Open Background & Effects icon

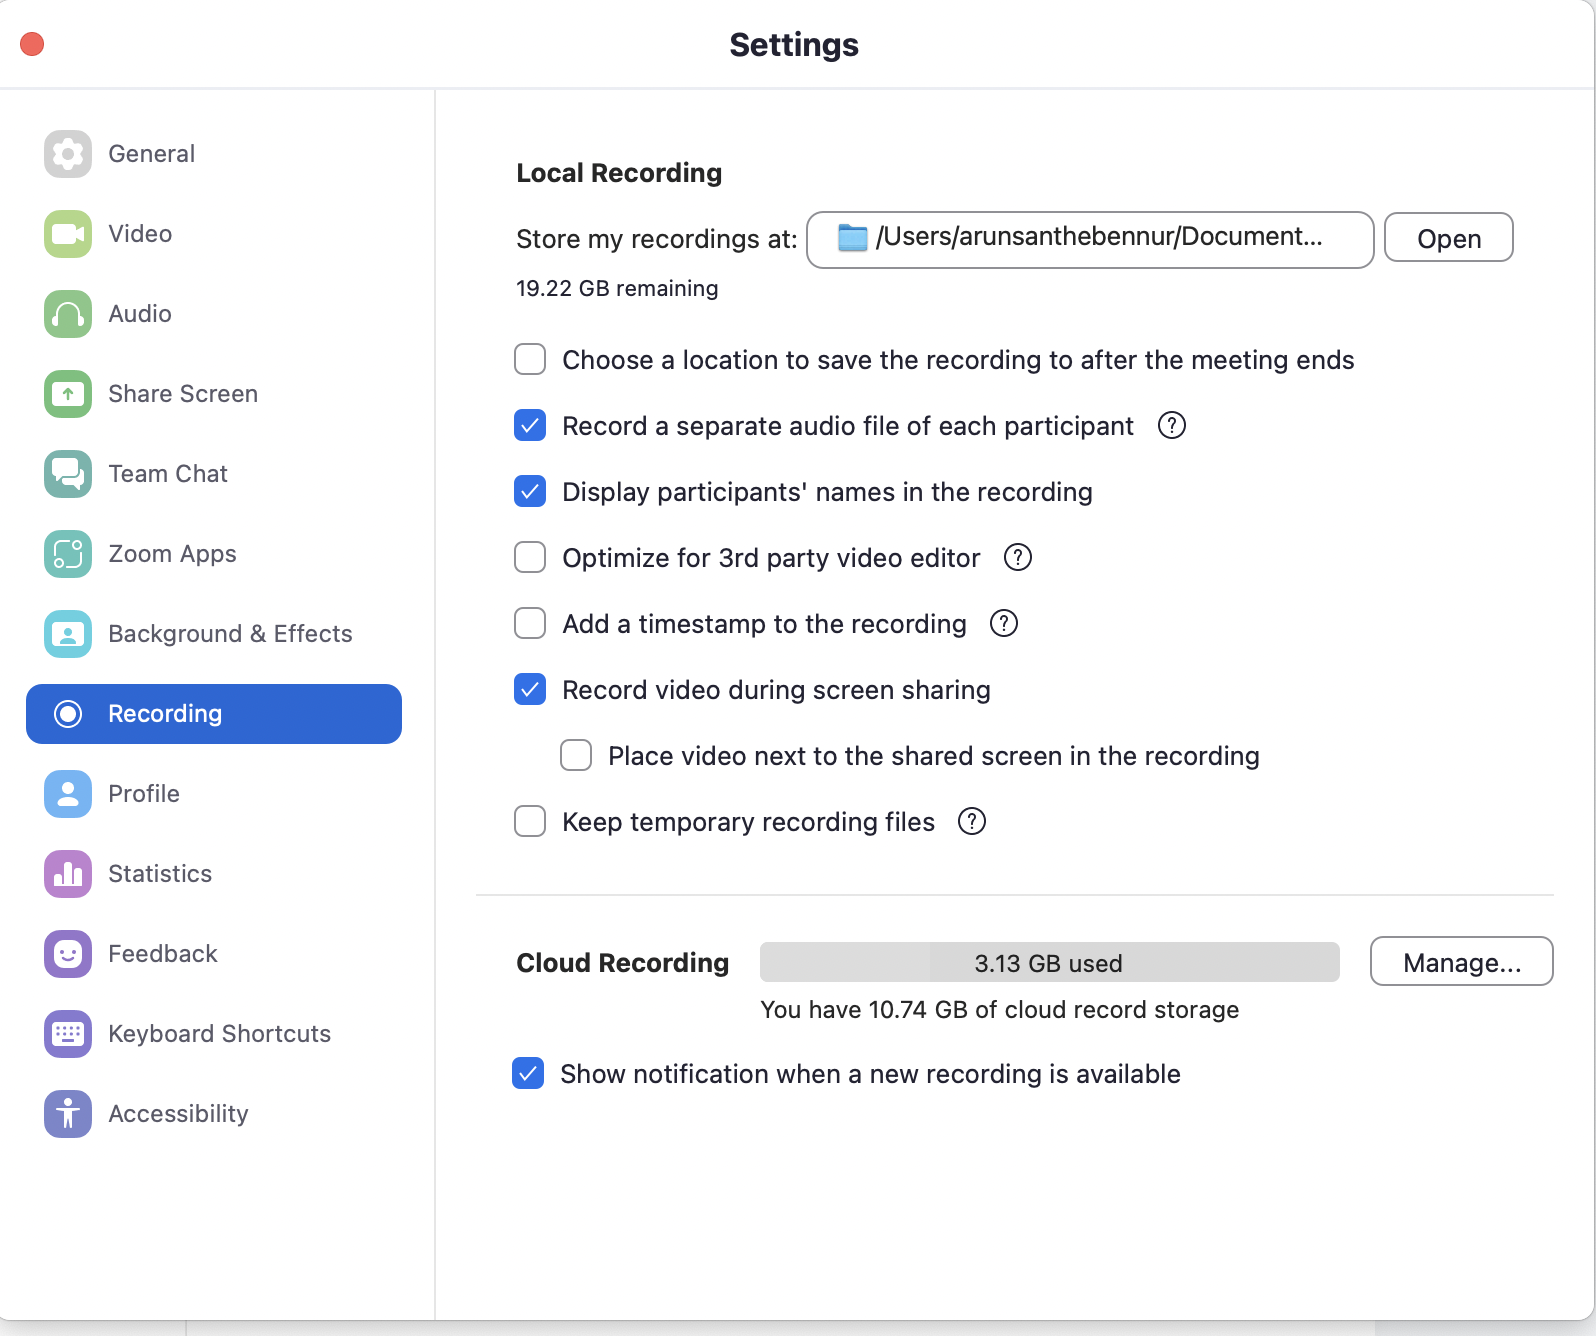(x=68, y=634)
